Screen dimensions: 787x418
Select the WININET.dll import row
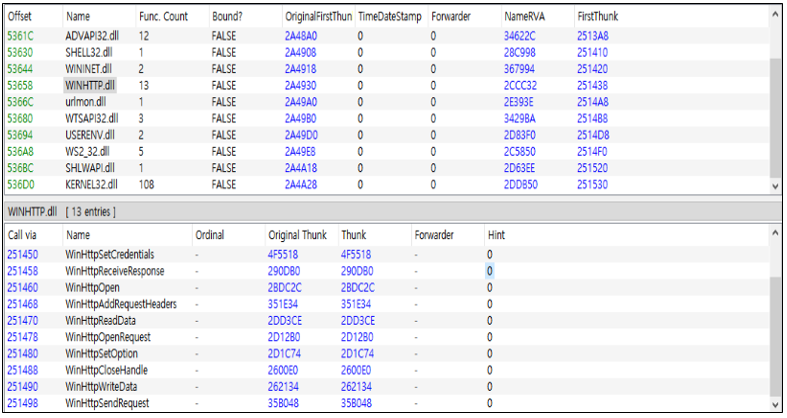click(386, 69)
